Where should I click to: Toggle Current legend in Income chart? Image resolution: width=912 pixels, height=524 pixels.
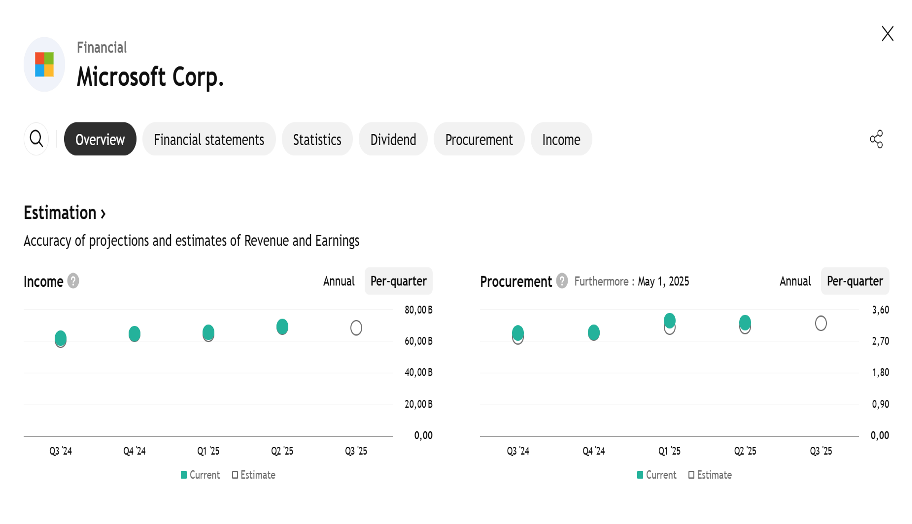[x=201, y=475]
